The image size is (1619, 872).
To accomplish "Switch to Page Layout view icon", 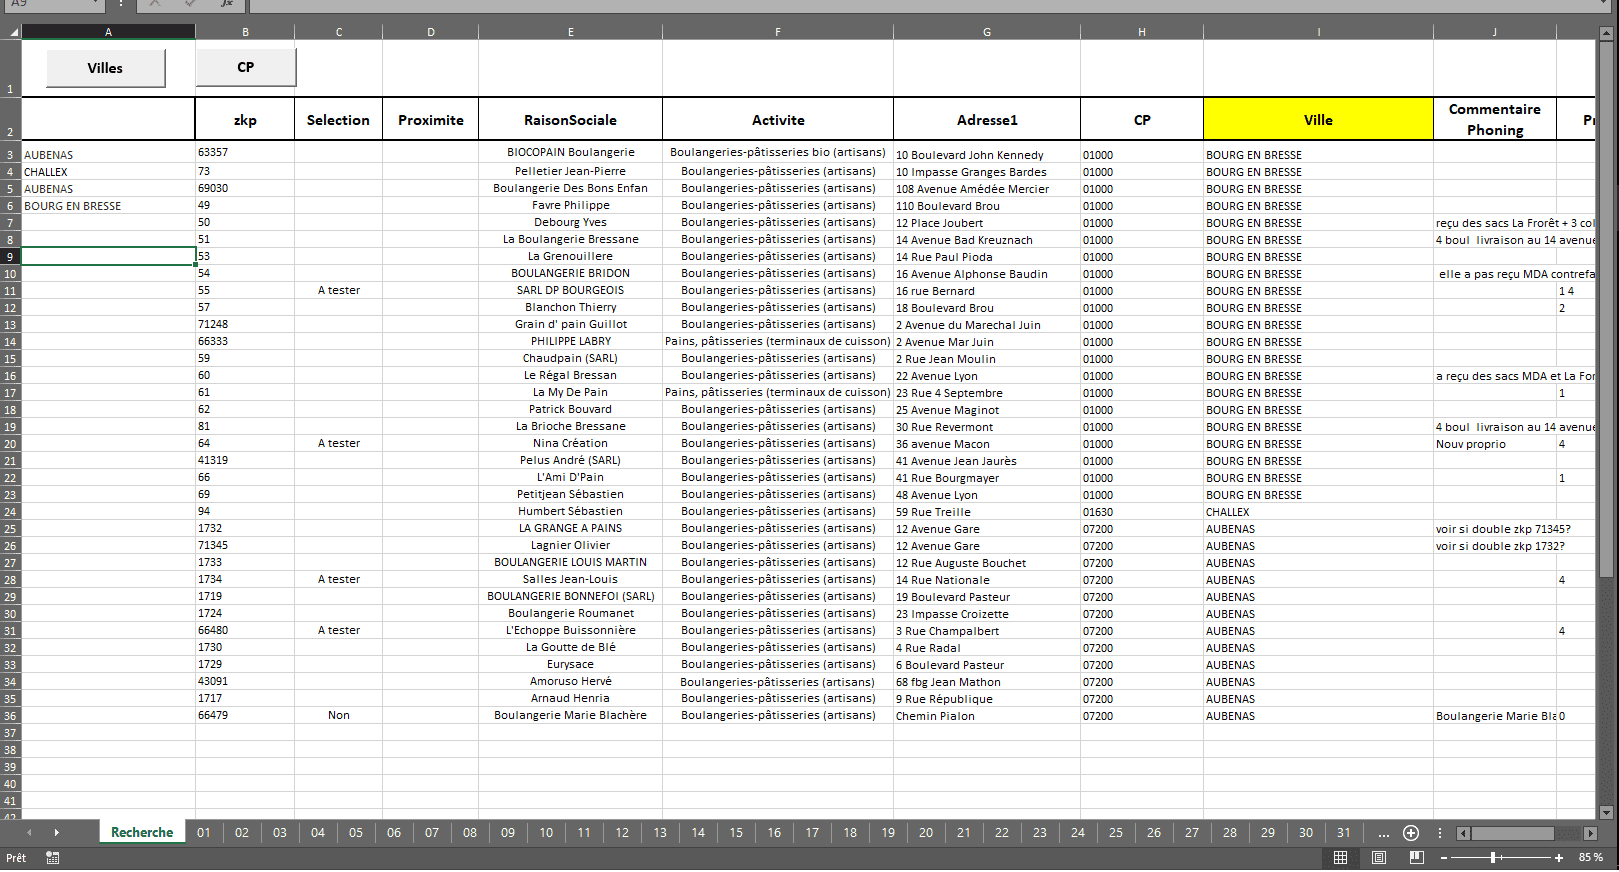I will pyautogui.click(x=1379, y=858).
